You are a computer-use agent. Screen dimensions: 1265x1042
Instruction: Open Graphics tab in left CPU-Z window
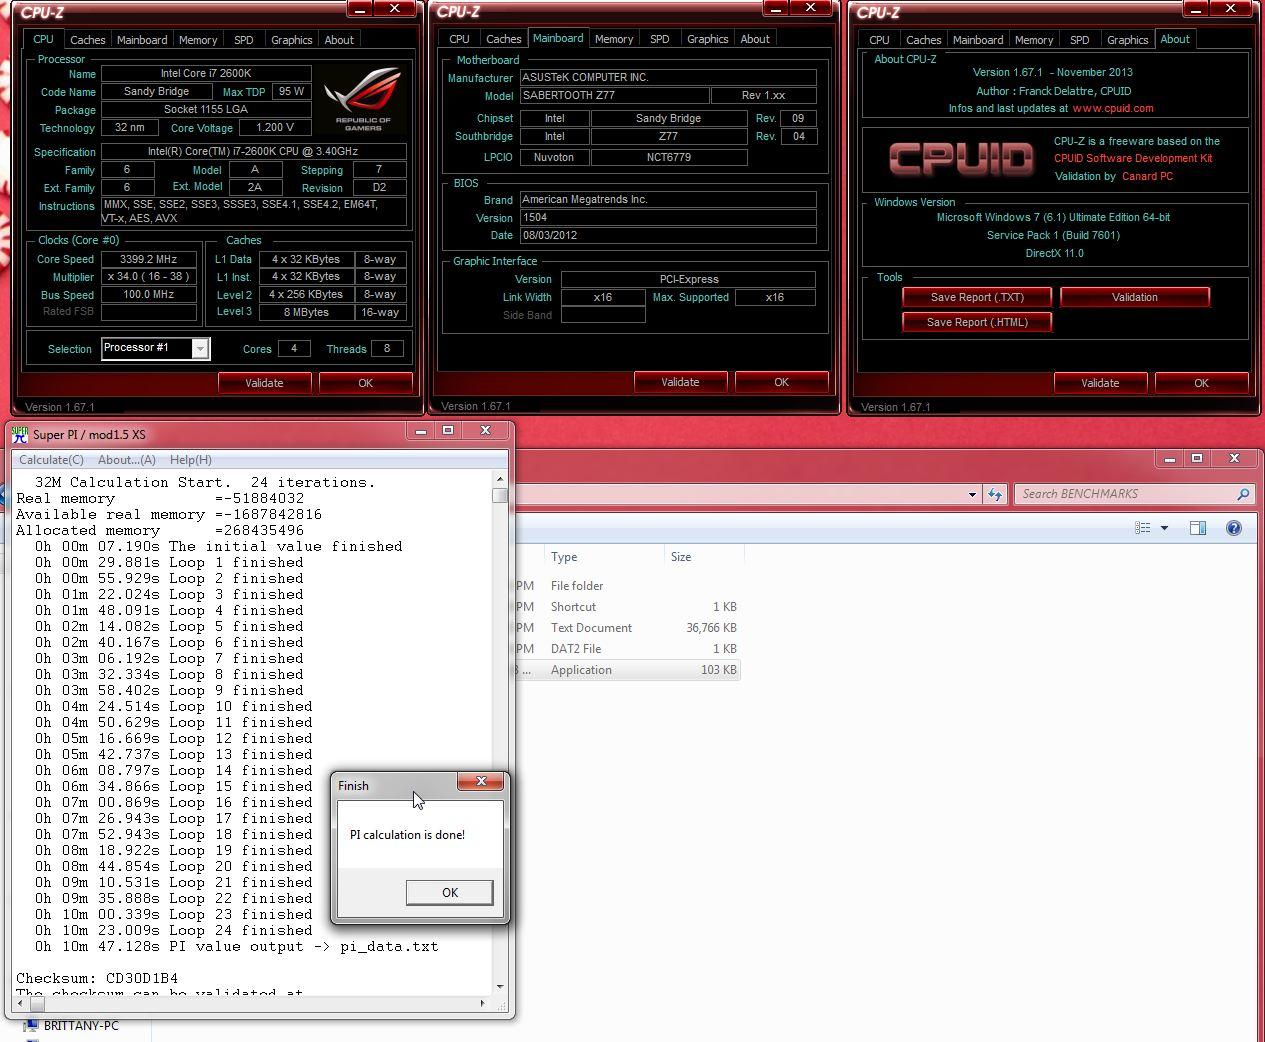[292, 40]
